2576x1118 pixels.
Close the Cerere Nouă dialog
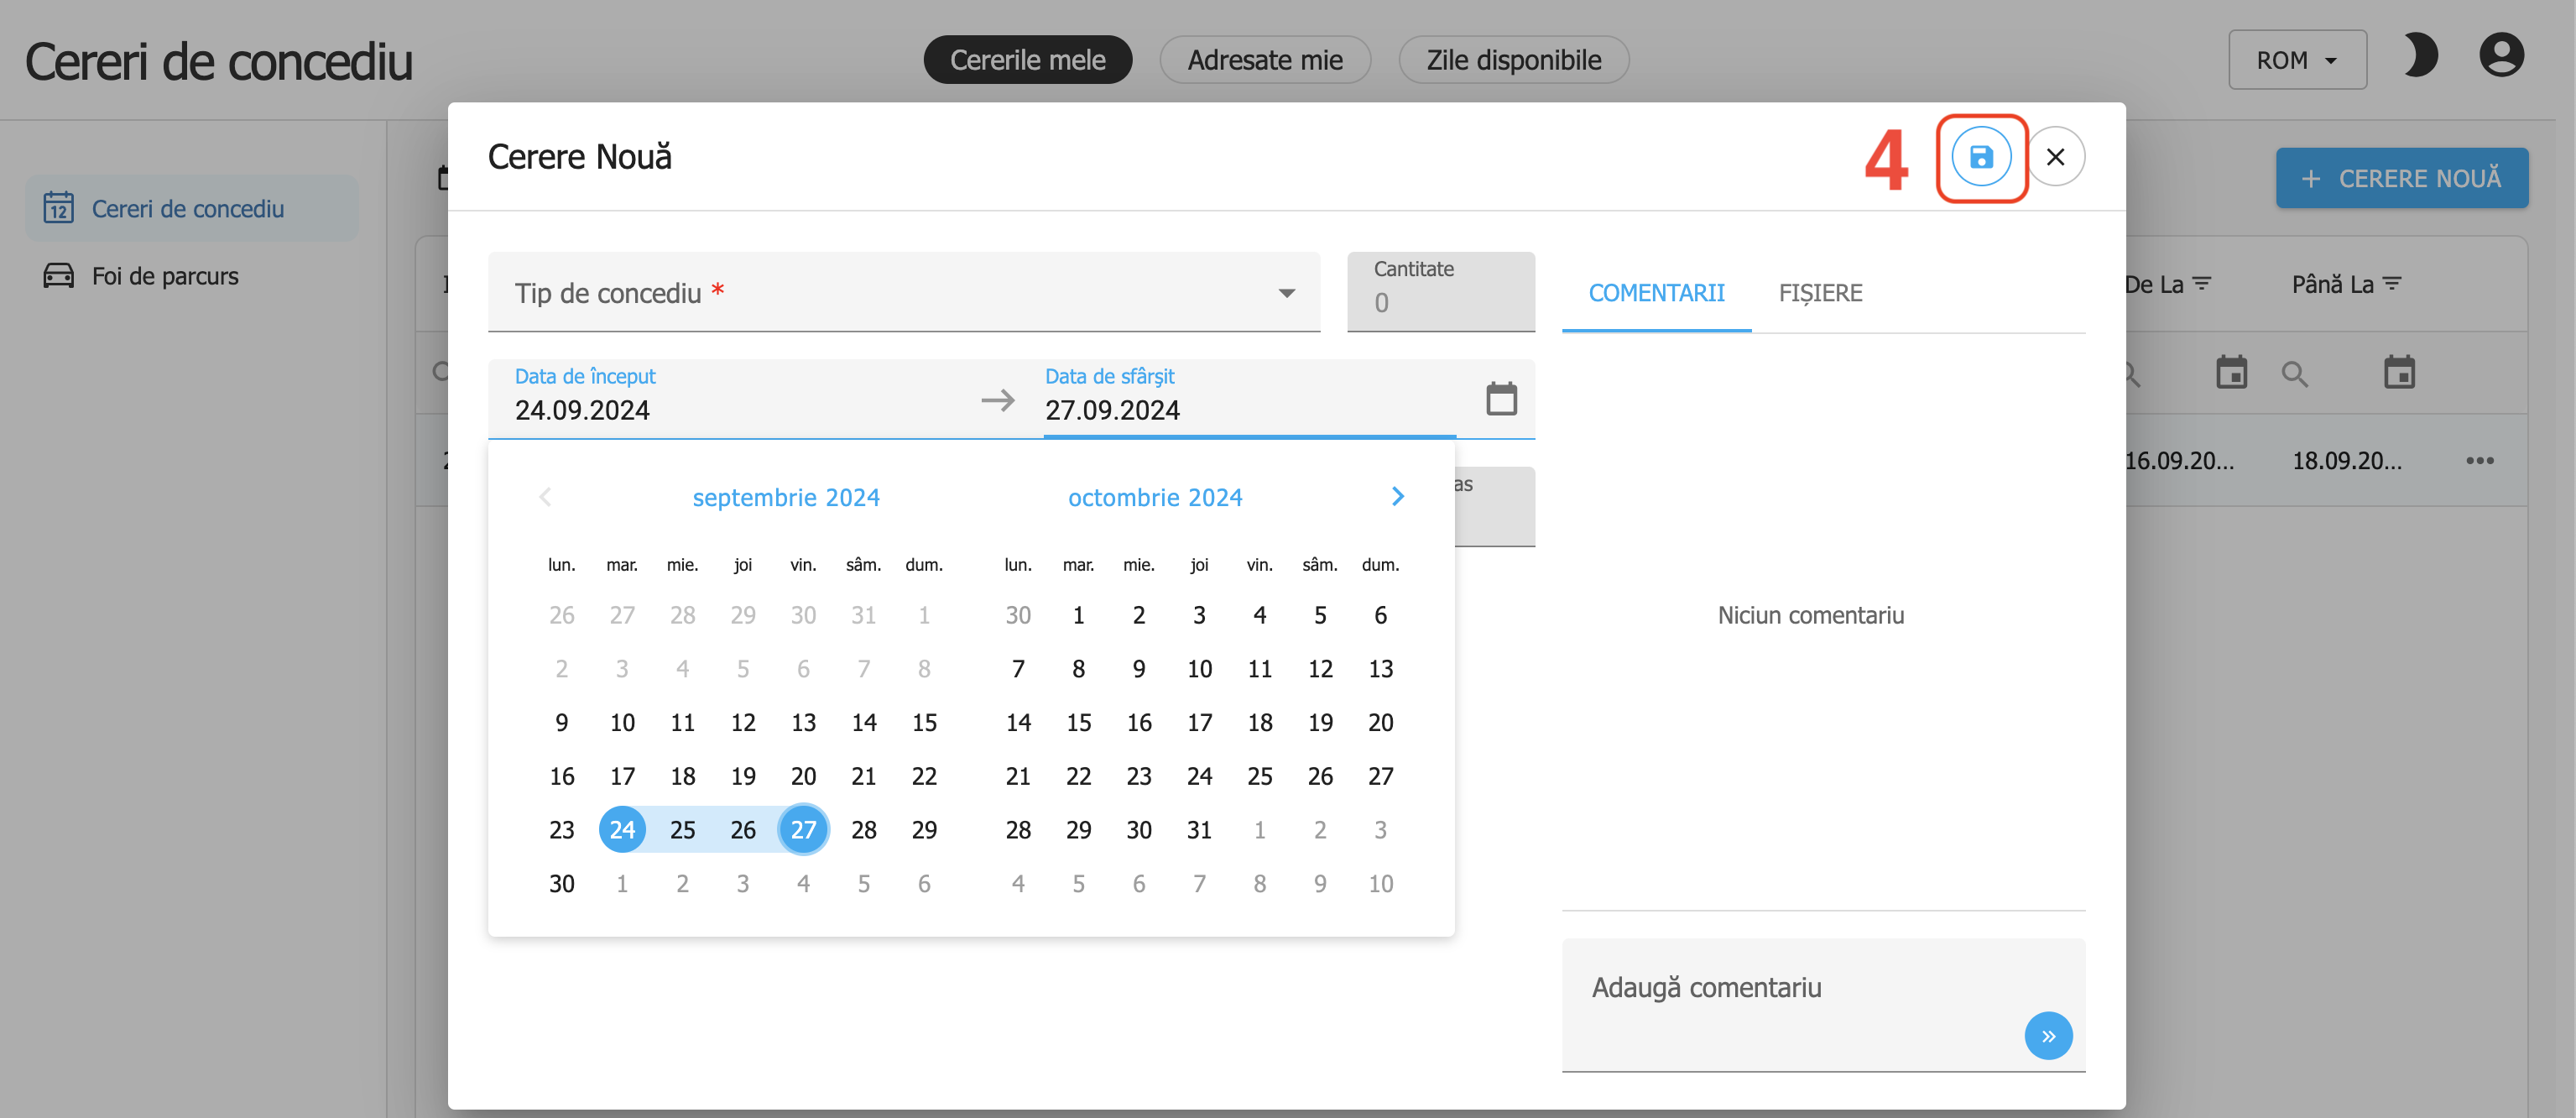tap(2055, 157)
